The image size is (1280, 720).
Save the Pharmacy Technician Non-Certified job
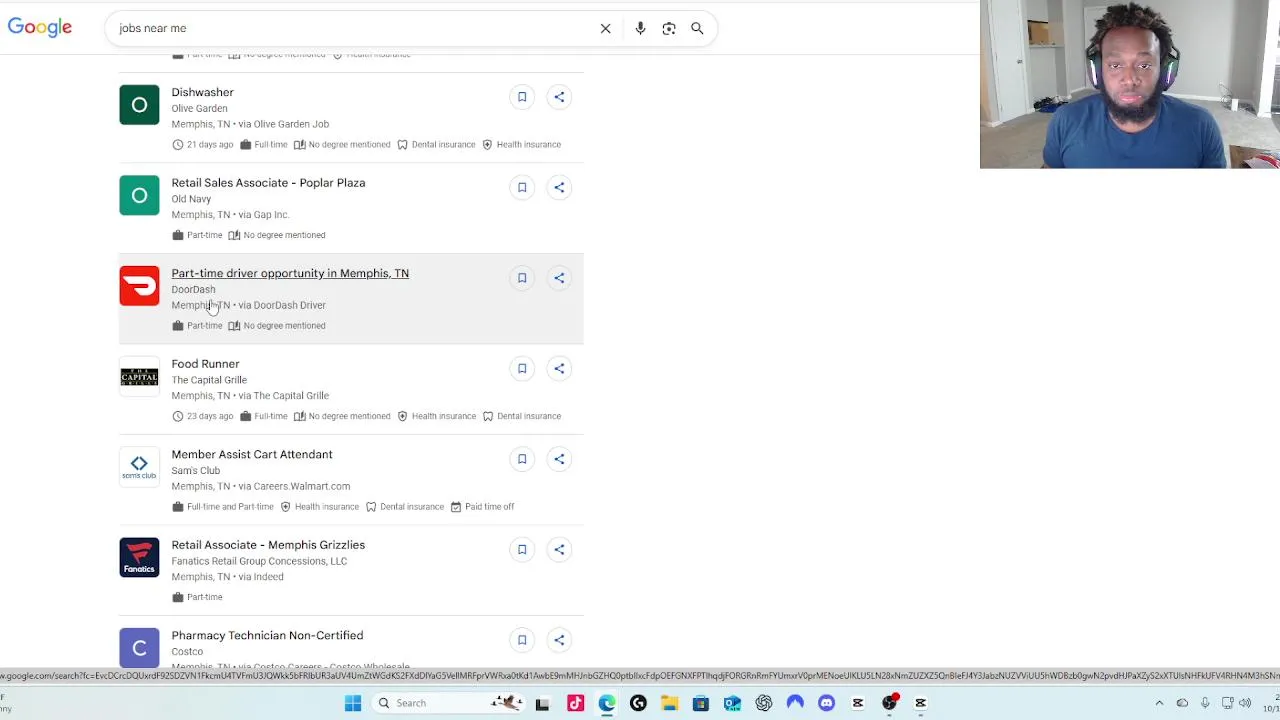coord(522,640)
